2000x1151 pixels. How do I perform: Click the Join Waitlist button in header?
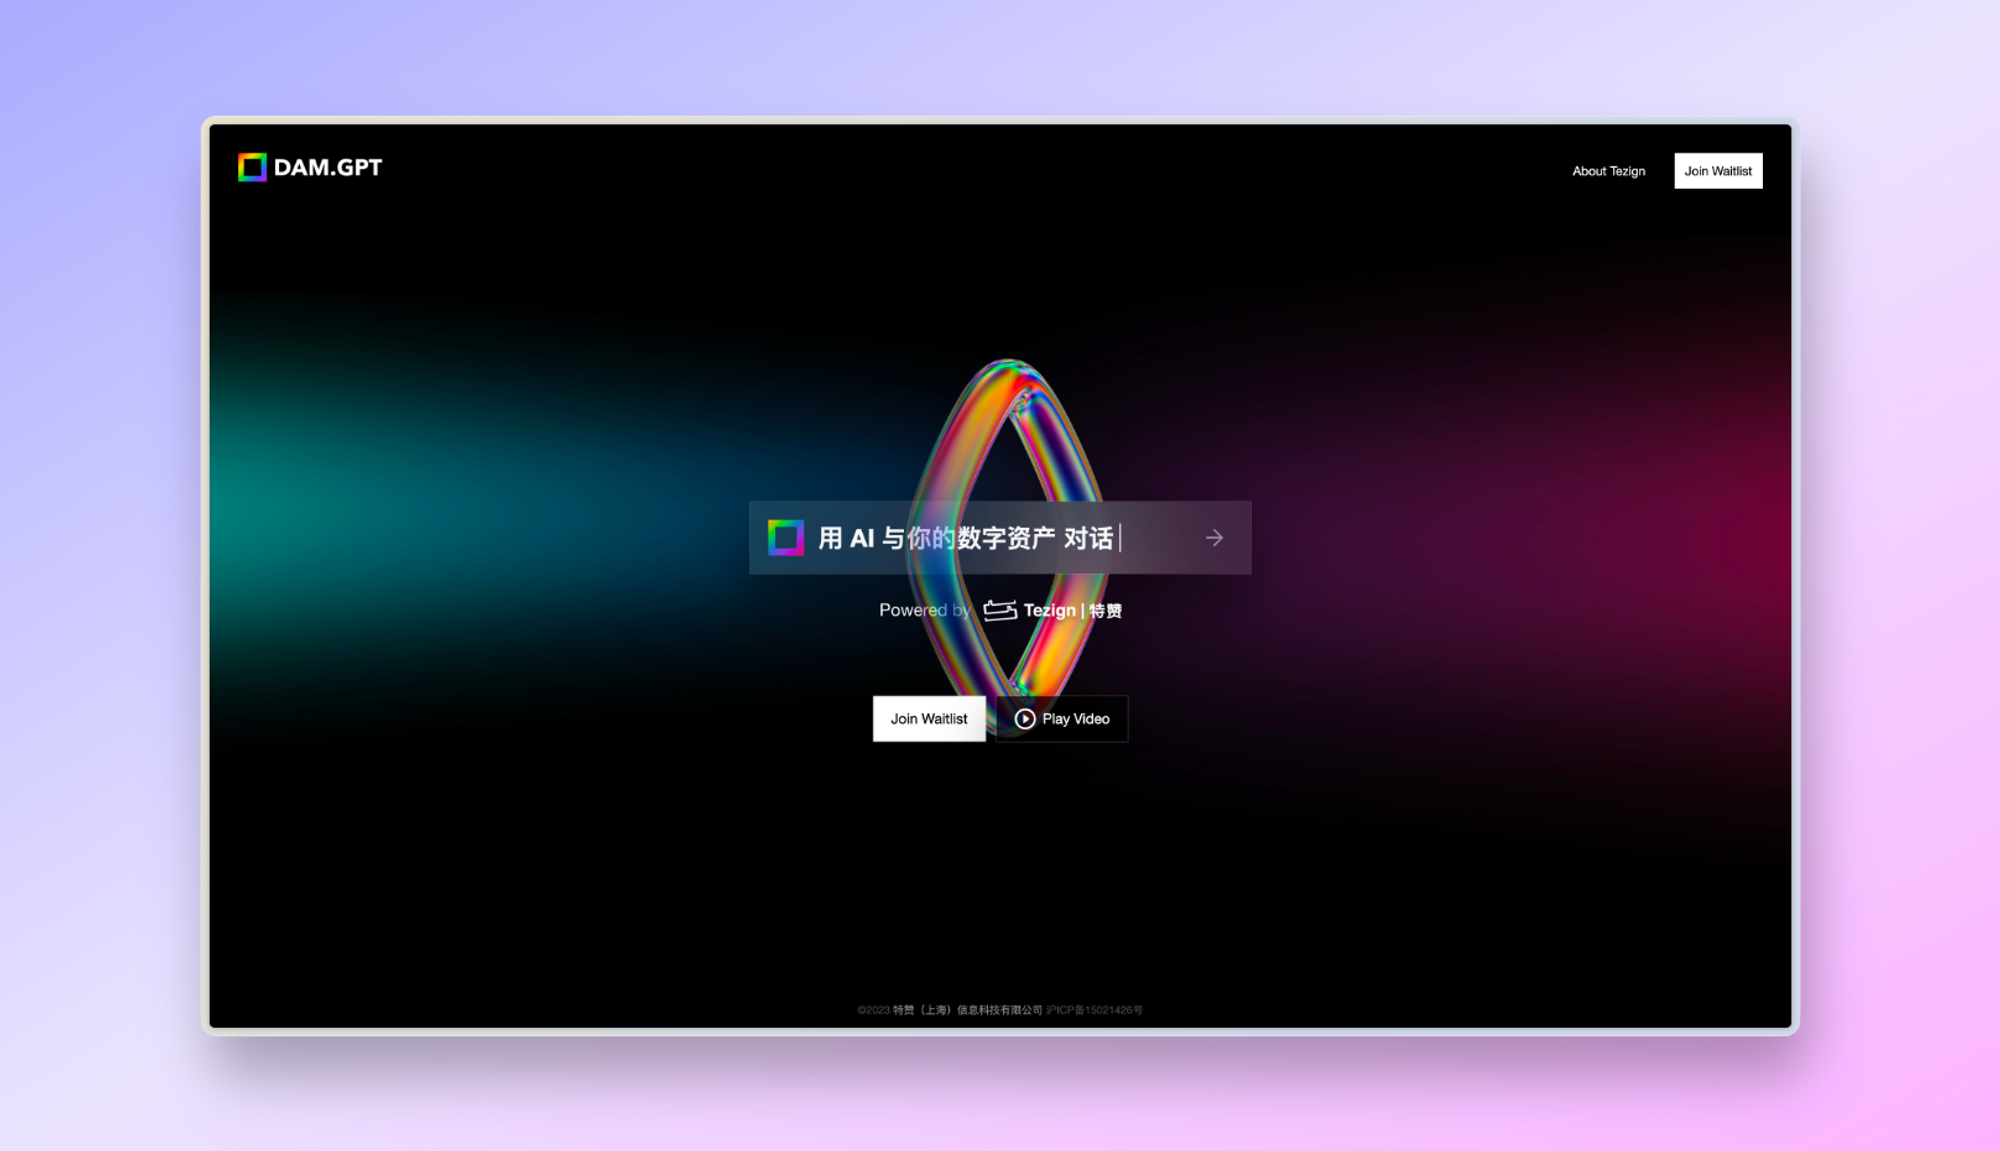coord(1718,171)
